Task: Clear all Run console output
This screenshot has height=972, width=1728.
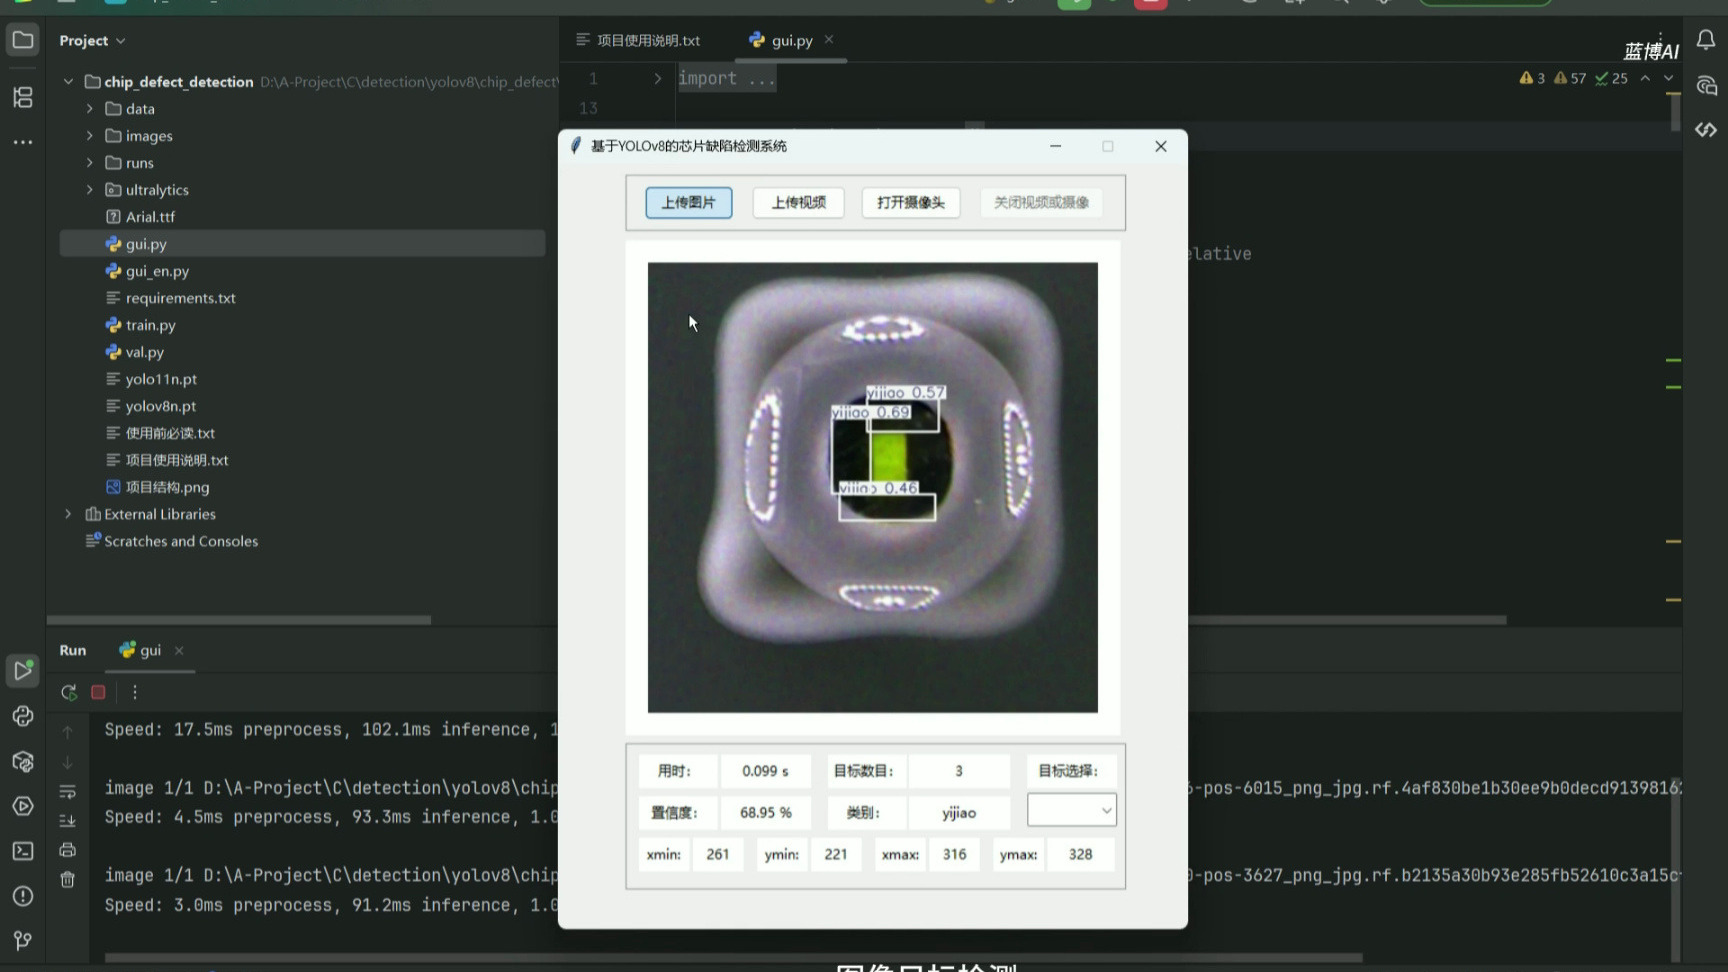Action: (x=68, y=880)
